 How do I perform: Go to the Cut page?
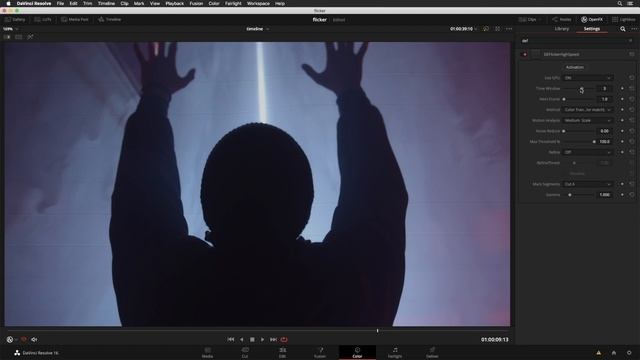pos(245,353)
